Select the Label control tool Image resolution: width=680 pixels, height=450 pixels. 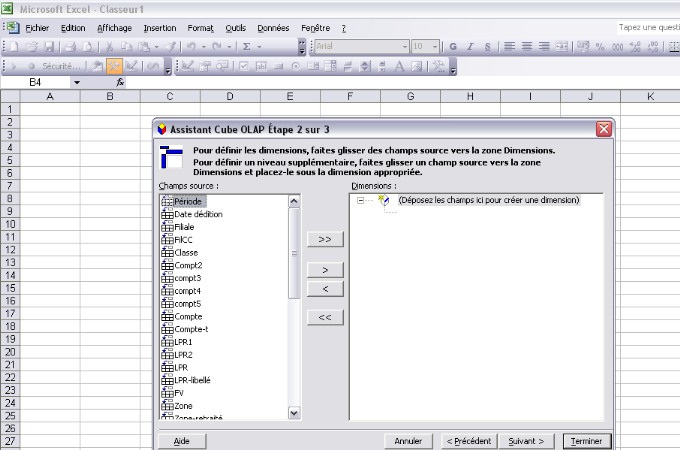[399, 66]
